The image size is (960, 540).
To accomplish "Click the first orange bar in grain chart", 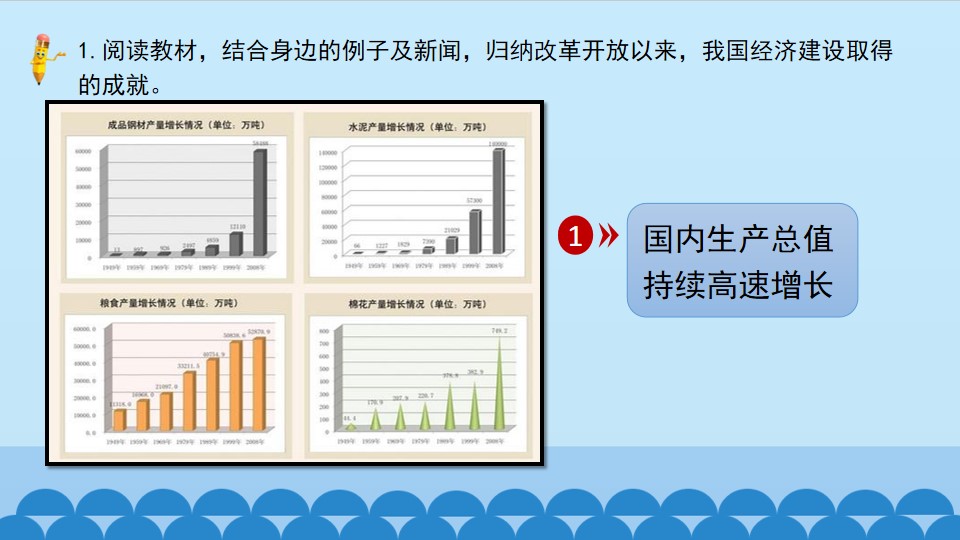I will click(119, 420).
